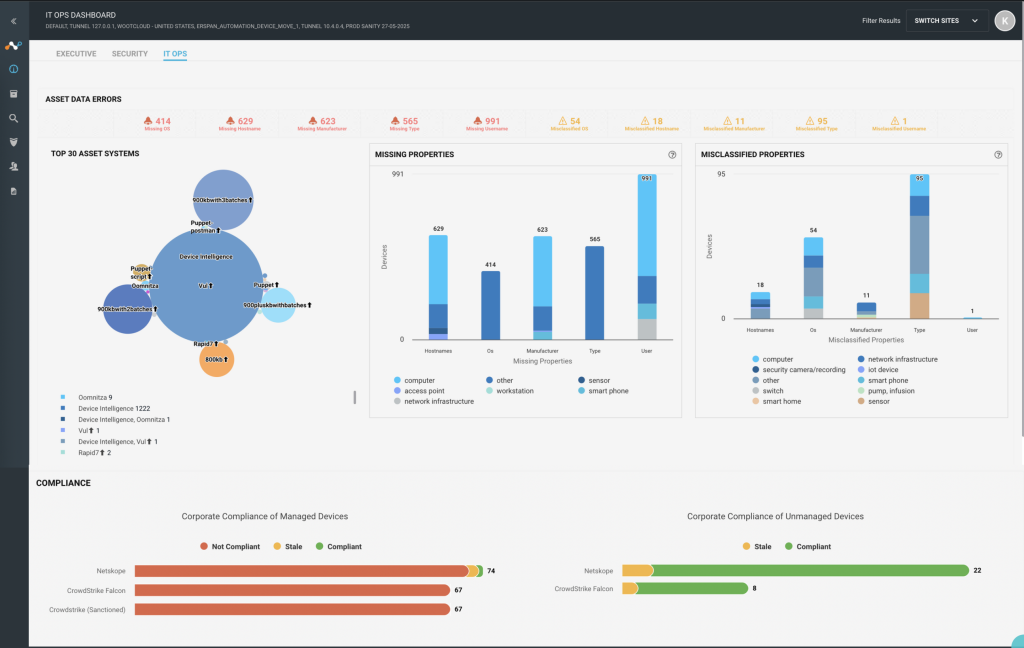Open the reports document icon in sidebar
Image resolution: width=1024 pixels, height=648 pixels.
point(13,191)
